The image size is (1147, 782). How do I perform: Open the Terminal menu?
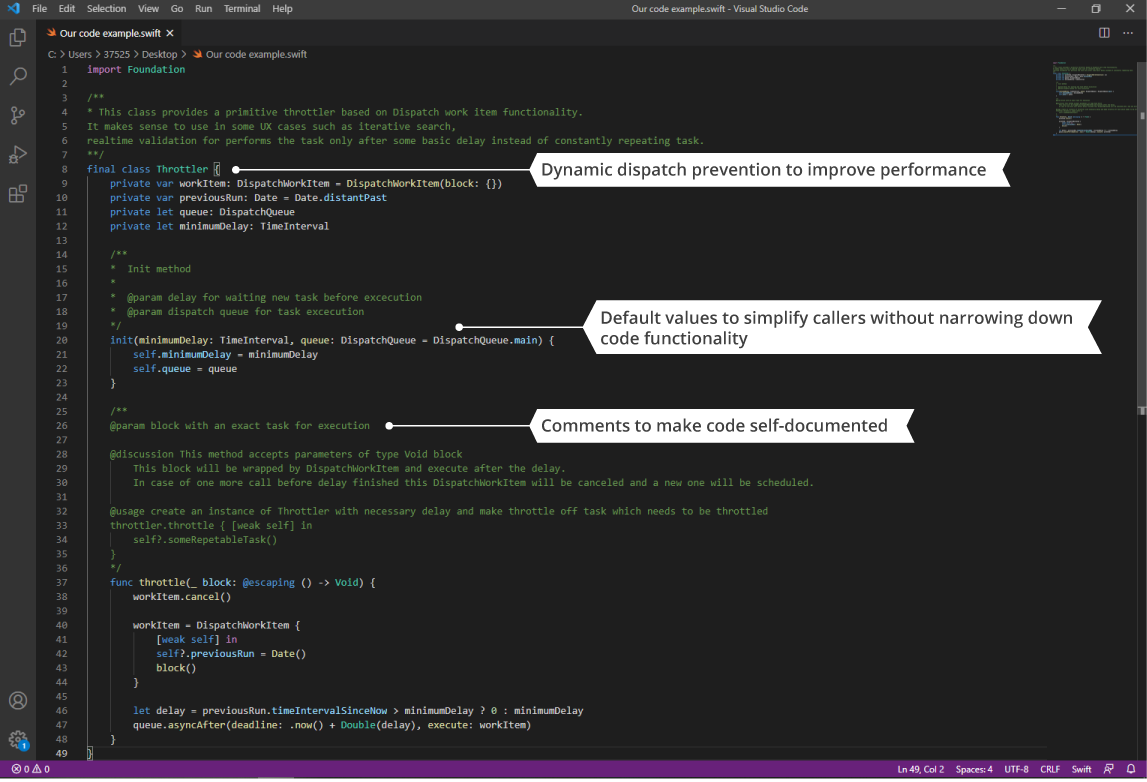point(241,8)
